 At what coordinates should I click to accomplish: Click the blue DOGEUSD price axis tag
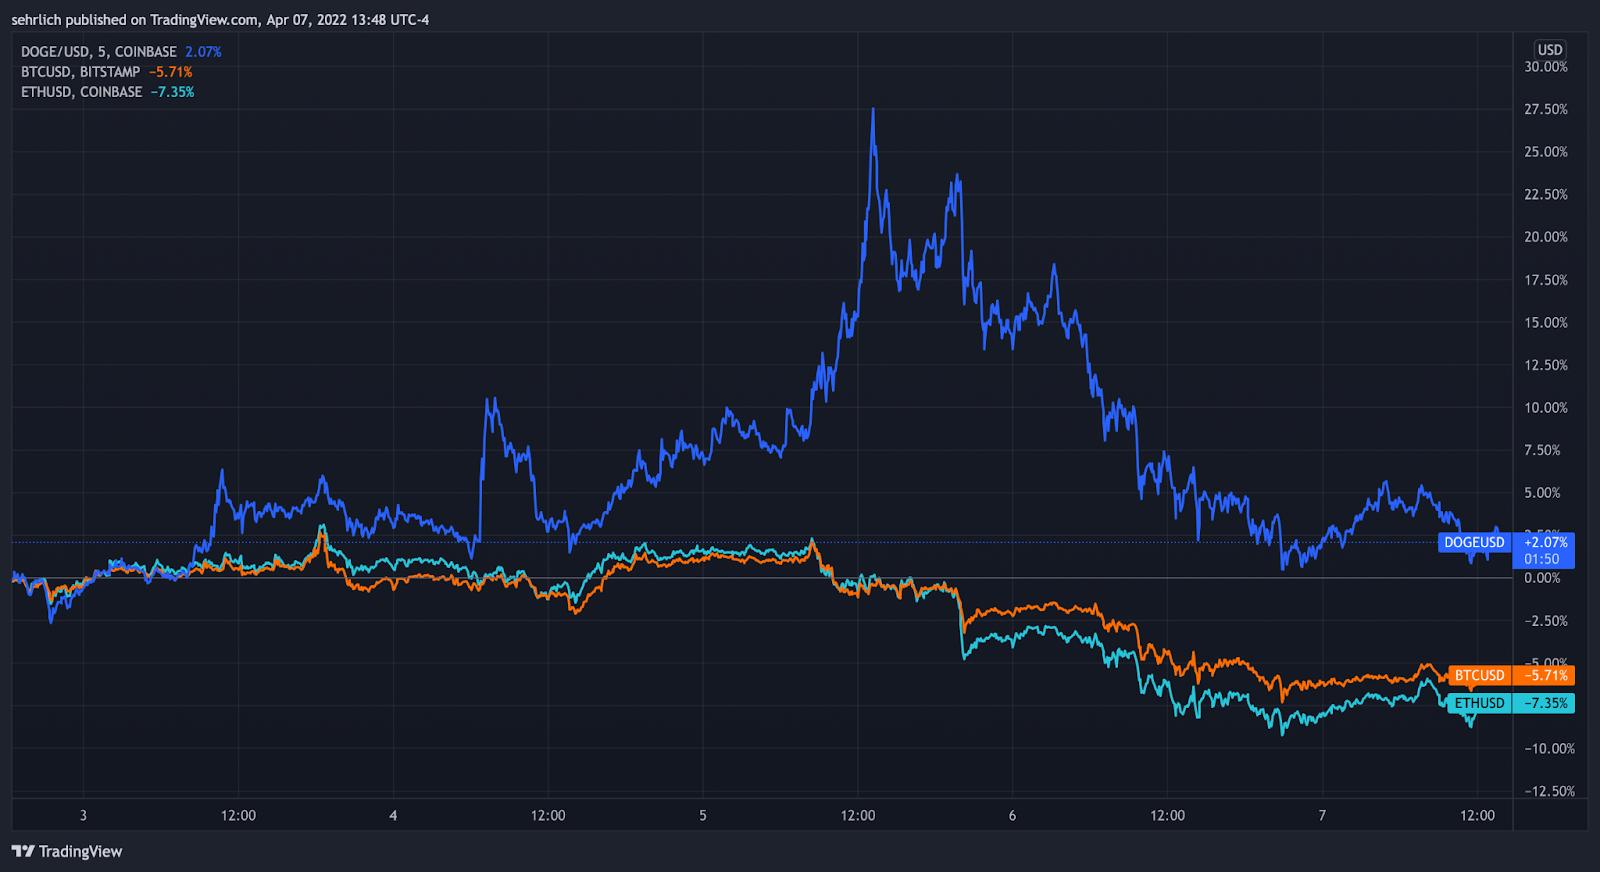[1474, 542]
